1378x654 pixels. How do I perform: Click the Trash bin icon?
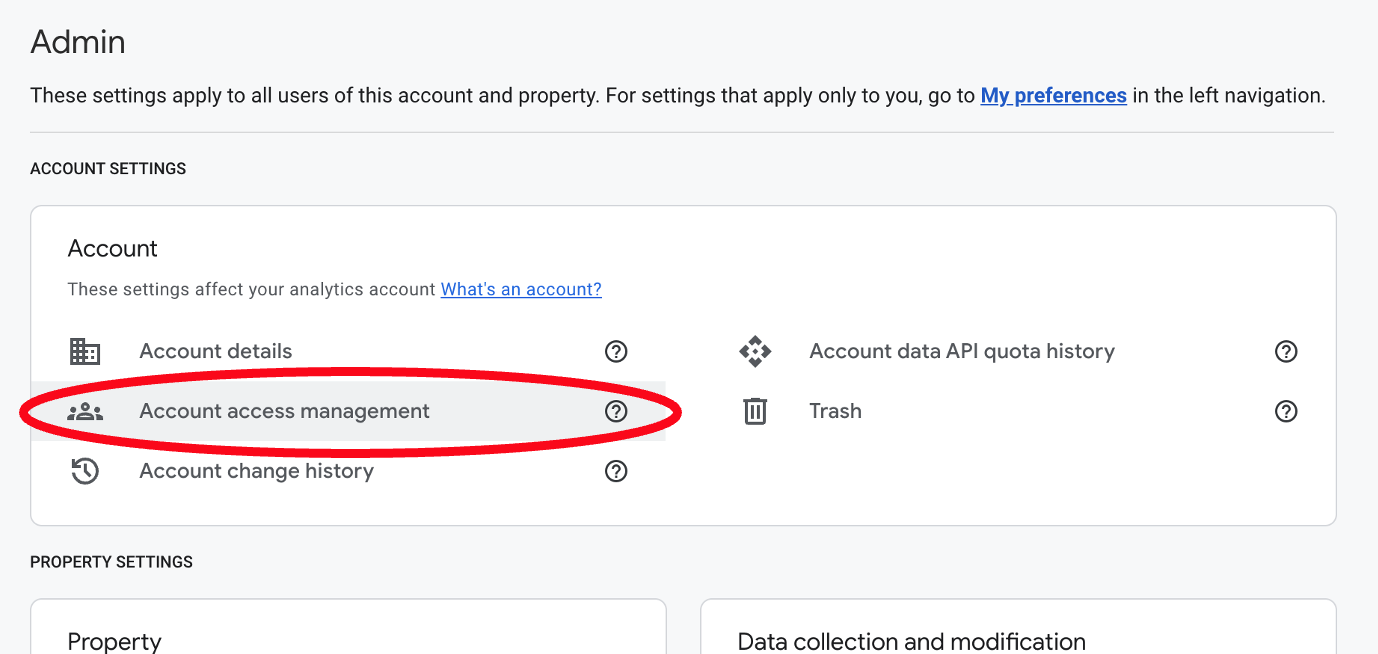point(755,411)
